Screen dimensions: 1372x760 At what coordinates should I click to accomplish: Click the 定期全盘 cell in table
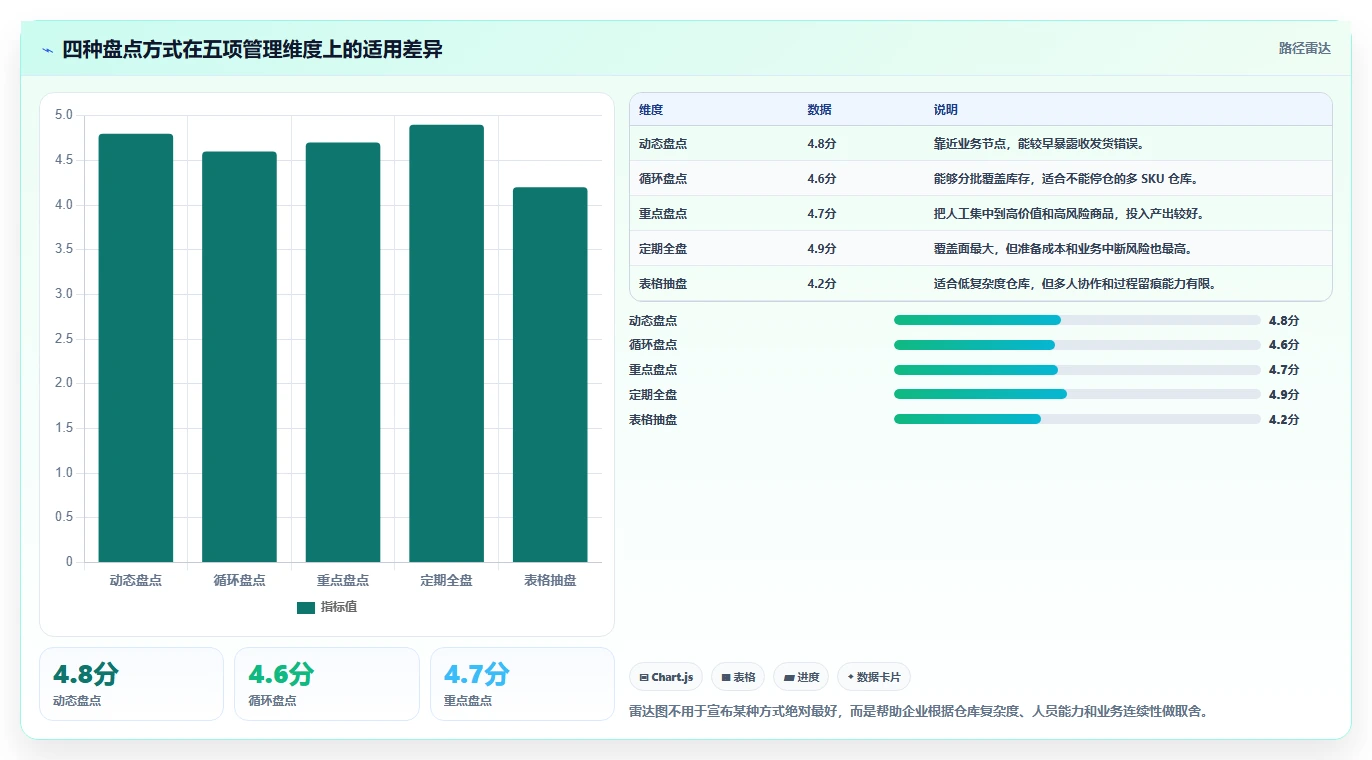663,249
